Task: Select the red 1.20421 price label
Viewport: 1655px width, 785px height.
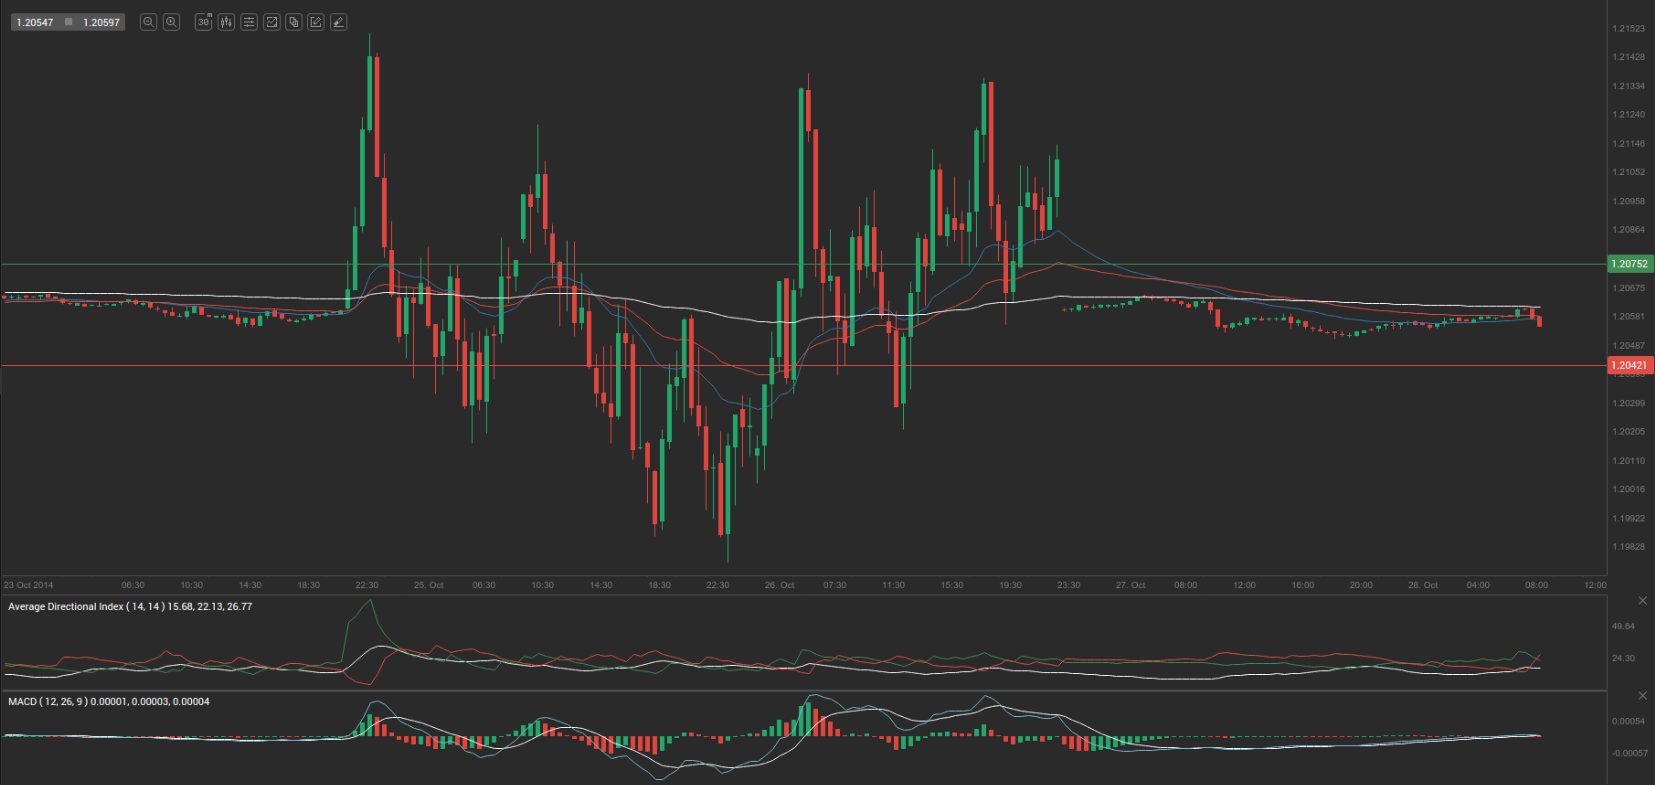Action: [1630, 366]
